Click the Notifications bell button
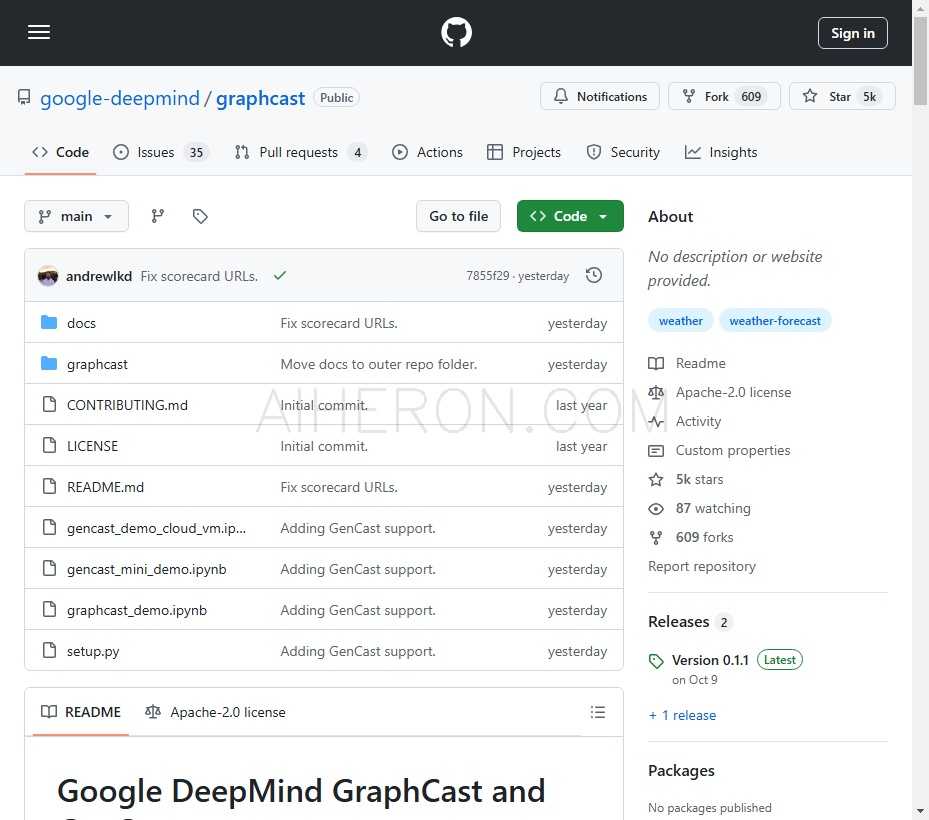The image size is (929, 820). tap(600, 96)
